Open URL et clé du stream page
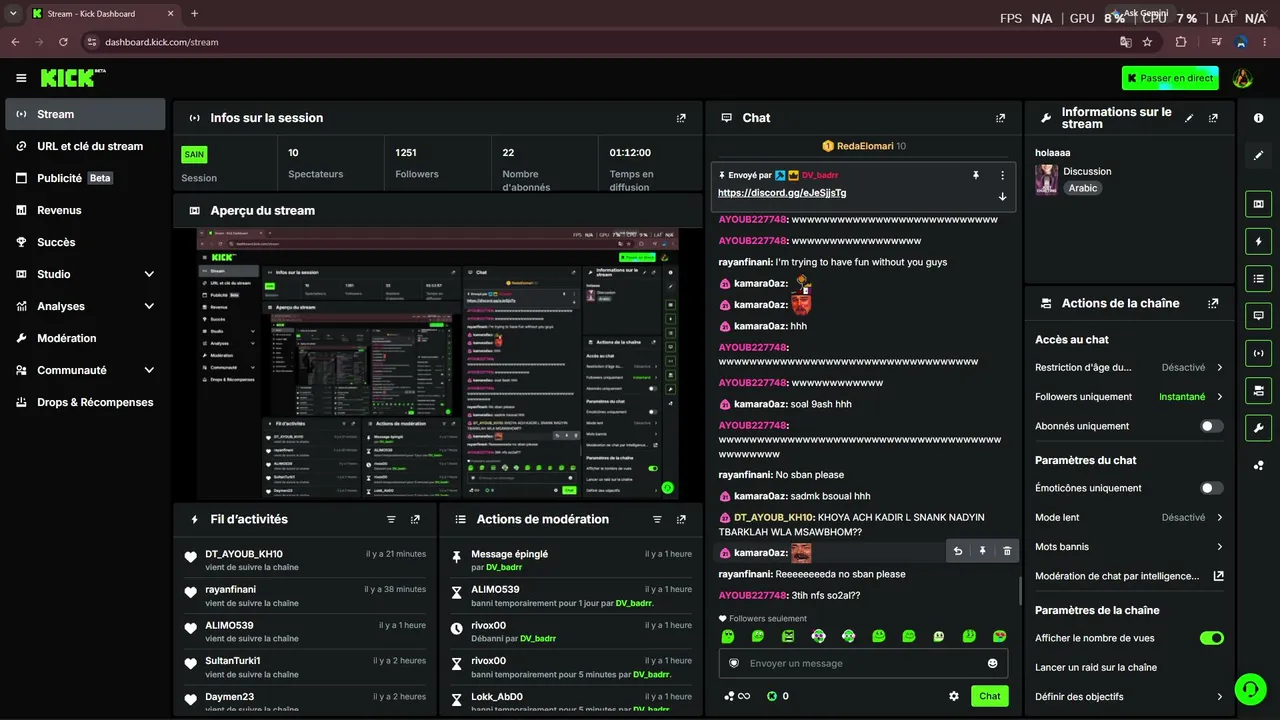Image resolution: width=1280 pixels, height=720 pixels. 85,146
